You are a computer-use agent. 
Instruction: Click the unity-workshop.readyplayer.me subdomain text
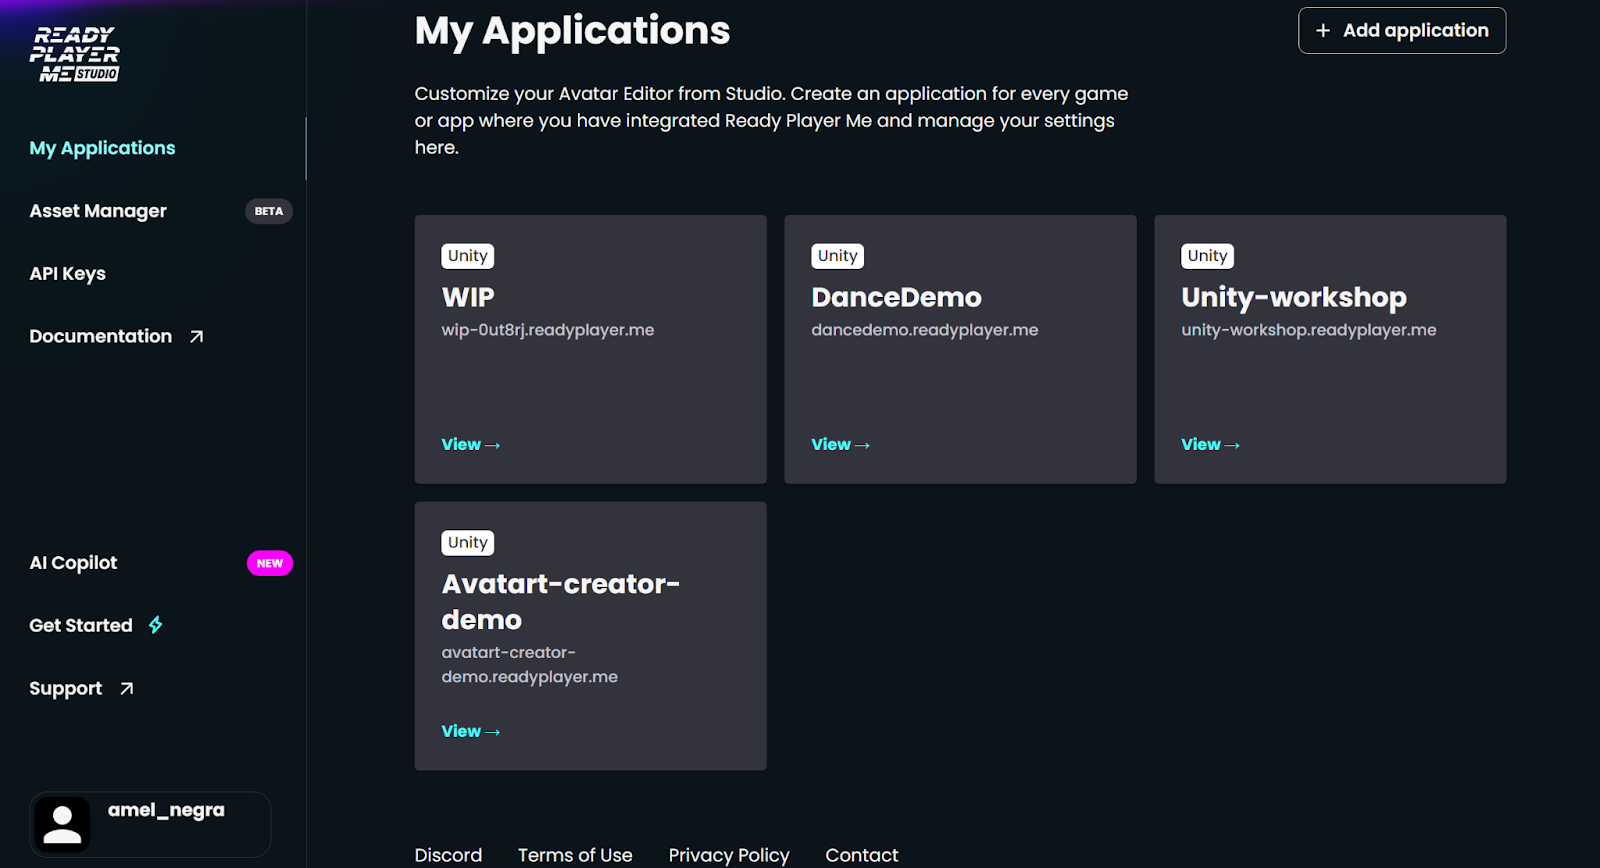pos(1309,330)
